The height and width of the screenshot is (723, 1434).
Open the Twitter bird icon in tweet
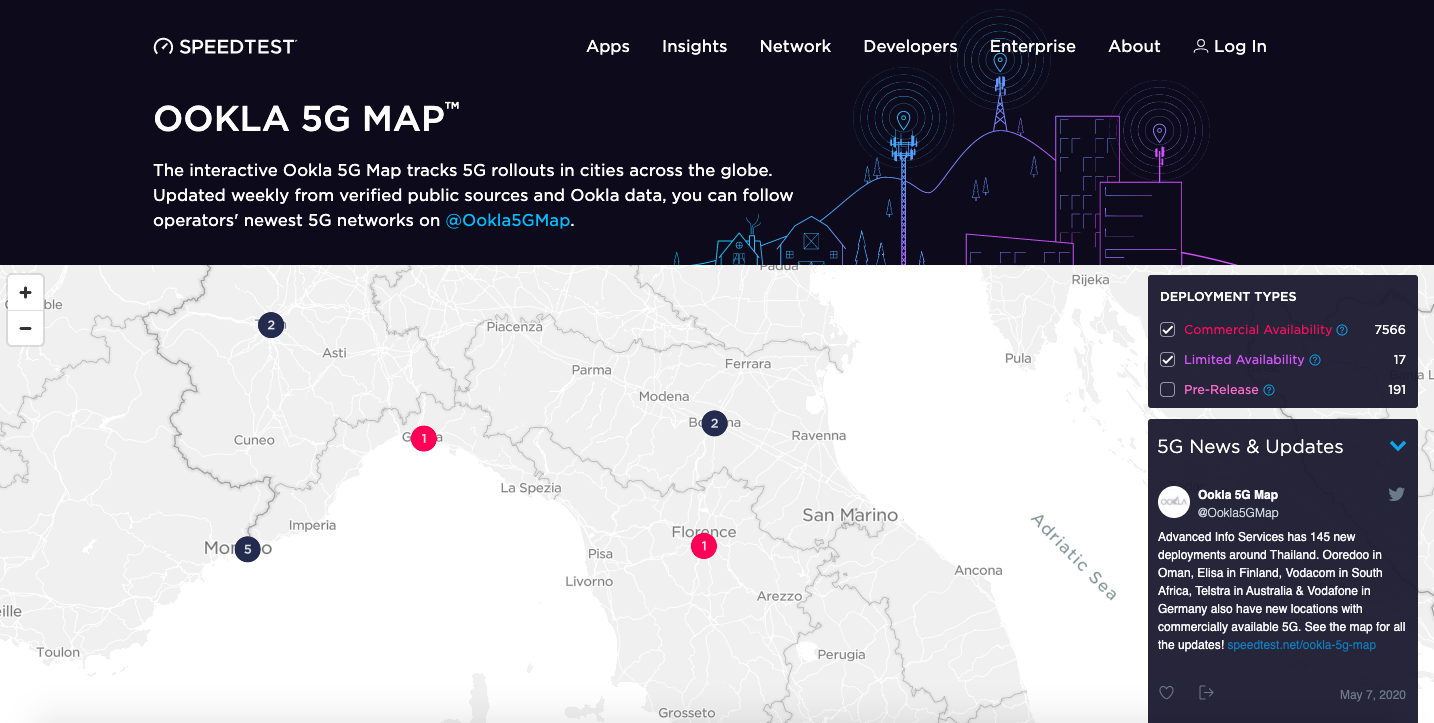click(x=1397, y=494)
